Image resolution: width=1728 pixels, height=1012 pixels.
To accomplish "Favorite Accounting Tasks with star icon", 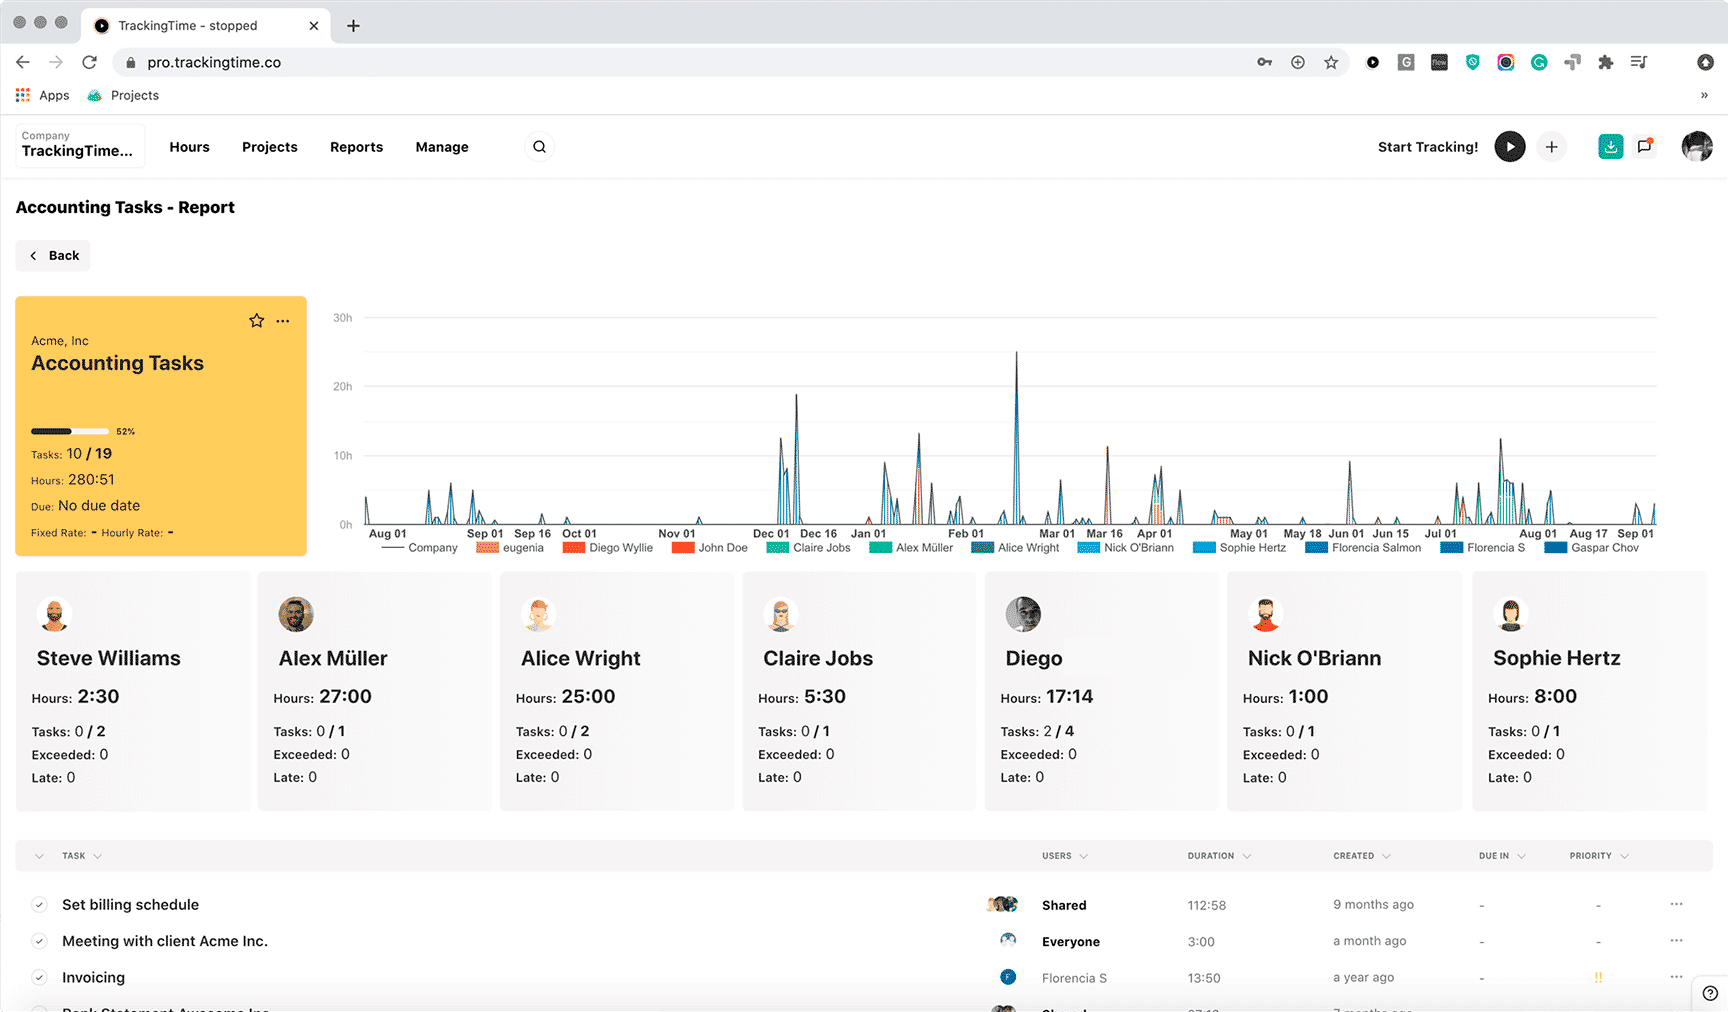I will tap(256, 321).
